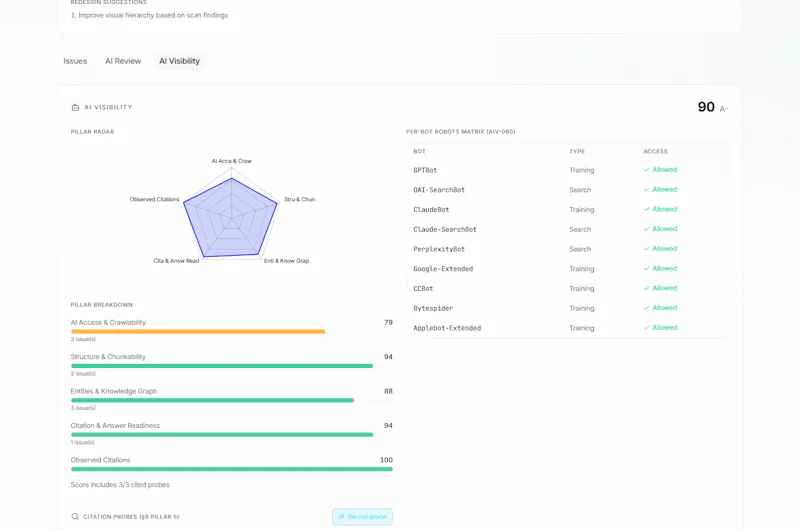Click the Stru & Chun radar label

pos(299,199)
